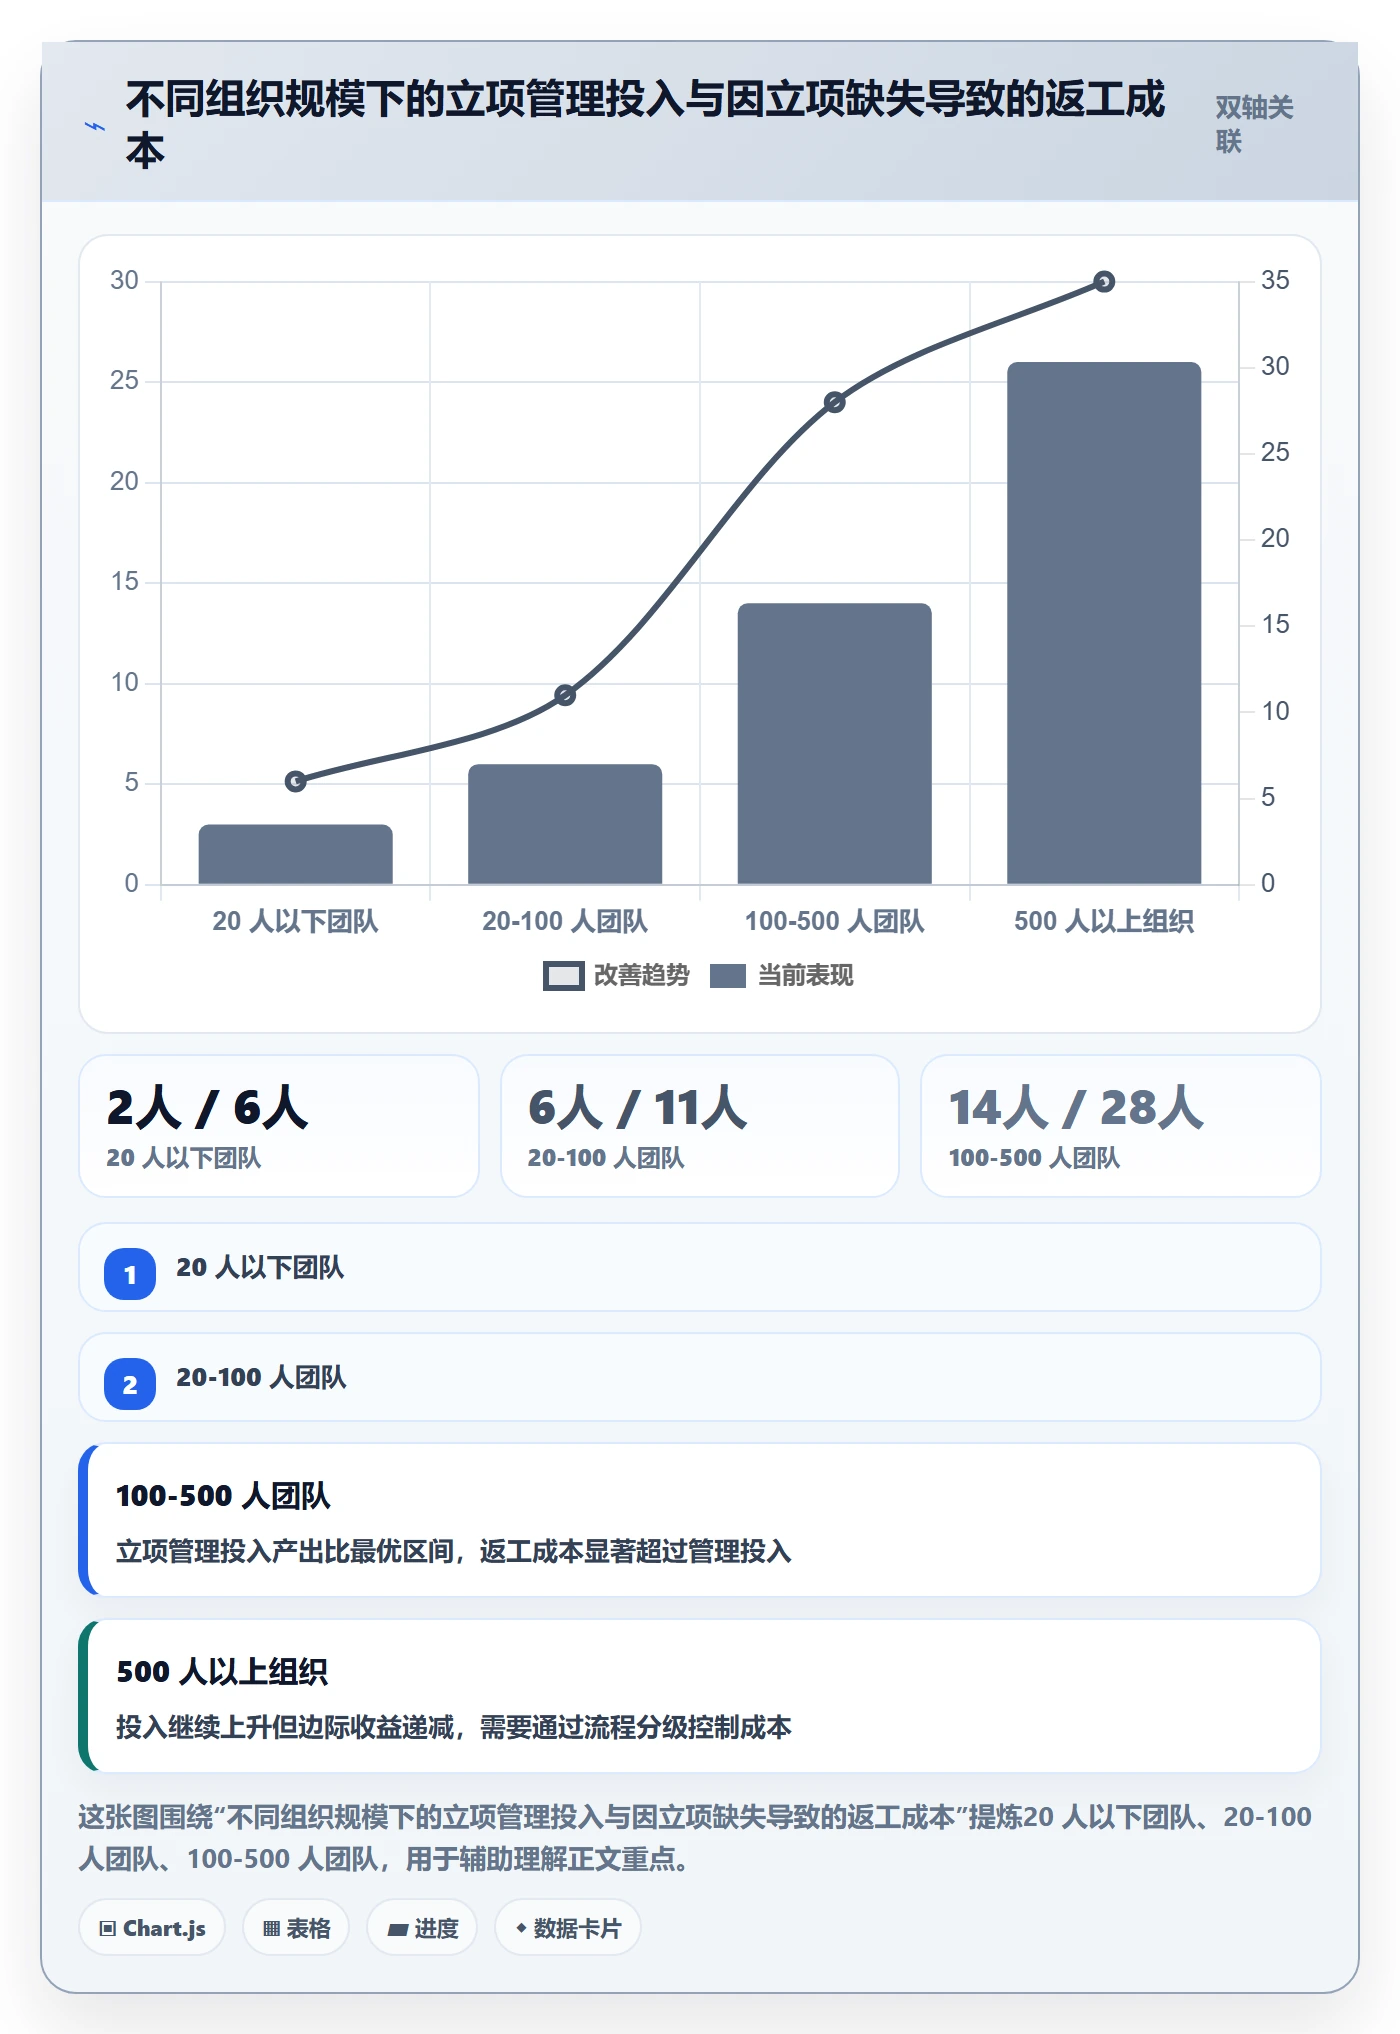
Task: Select the line point above the 100-500 人团队 bar
Action: [x=835, y=402]
